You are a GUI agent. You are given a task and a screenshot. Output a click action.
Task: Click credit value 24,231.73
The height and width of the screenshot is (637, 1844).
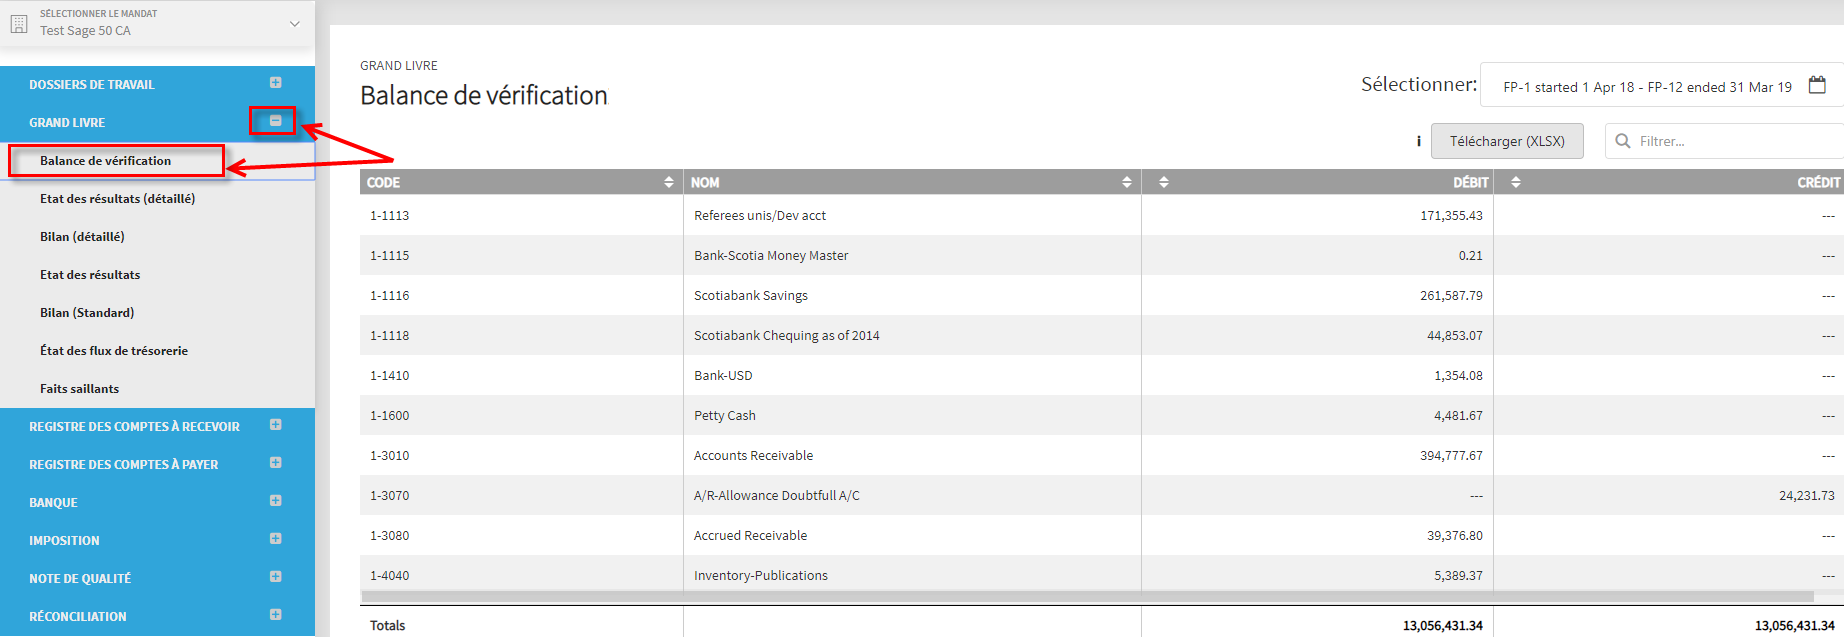point(1807,495)
